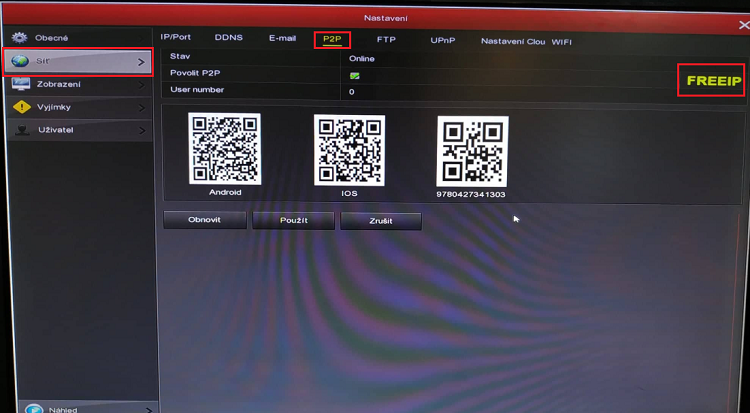Expand the Uživatel section arrow

[141, 130]
